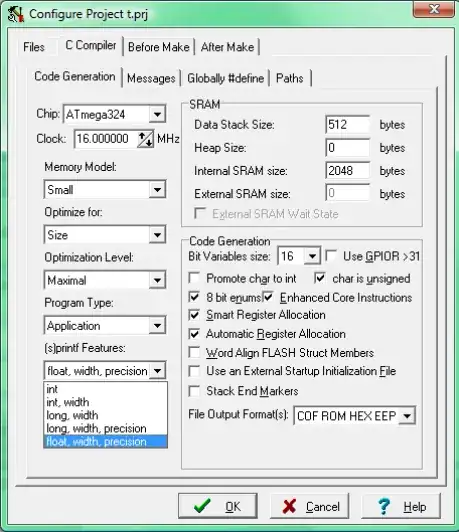The height and width of the screenshot is (532, 459).
Task: Click the Clock frequency up/down stepper
Action: tap(145, 139)
